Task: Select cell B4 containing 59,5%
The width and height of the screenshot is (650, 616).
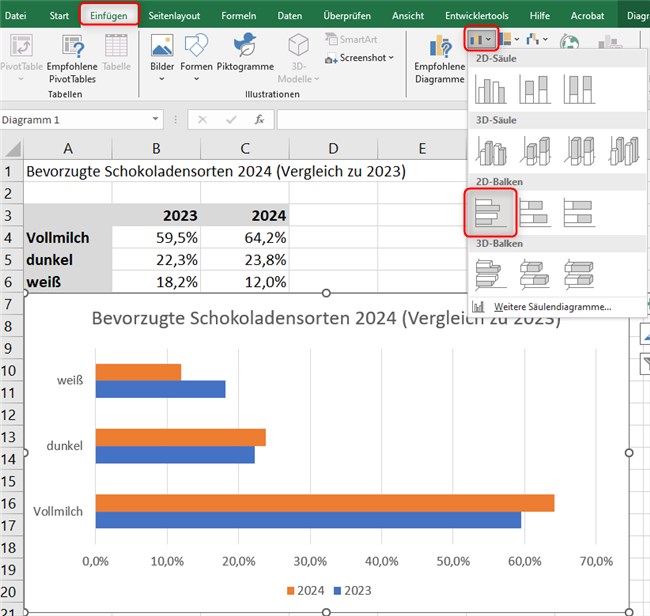Action: pyautogui.click(x=155, y=238)
